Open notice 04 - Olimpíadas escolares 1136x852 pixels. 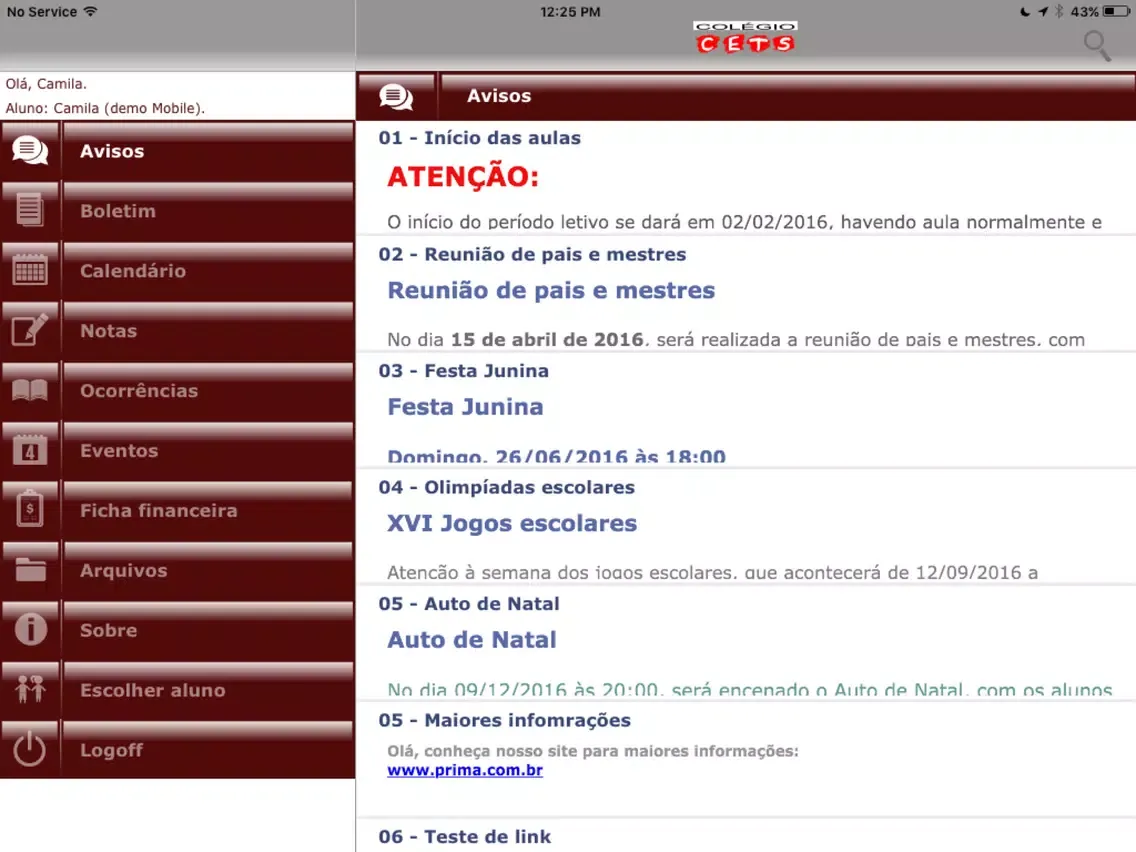(x=746, y=527)
